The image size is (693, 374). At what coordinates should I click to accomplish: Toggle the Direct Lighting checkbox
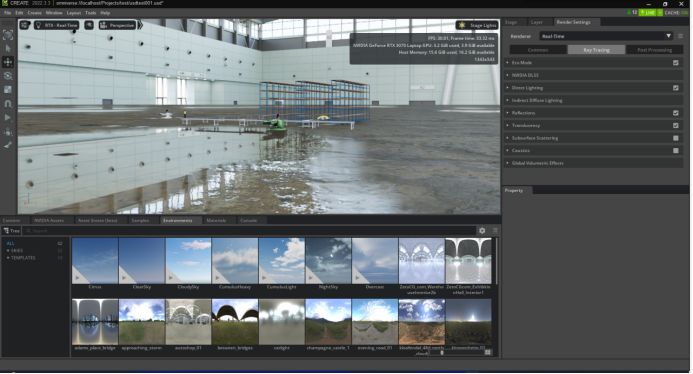(676, 88)
